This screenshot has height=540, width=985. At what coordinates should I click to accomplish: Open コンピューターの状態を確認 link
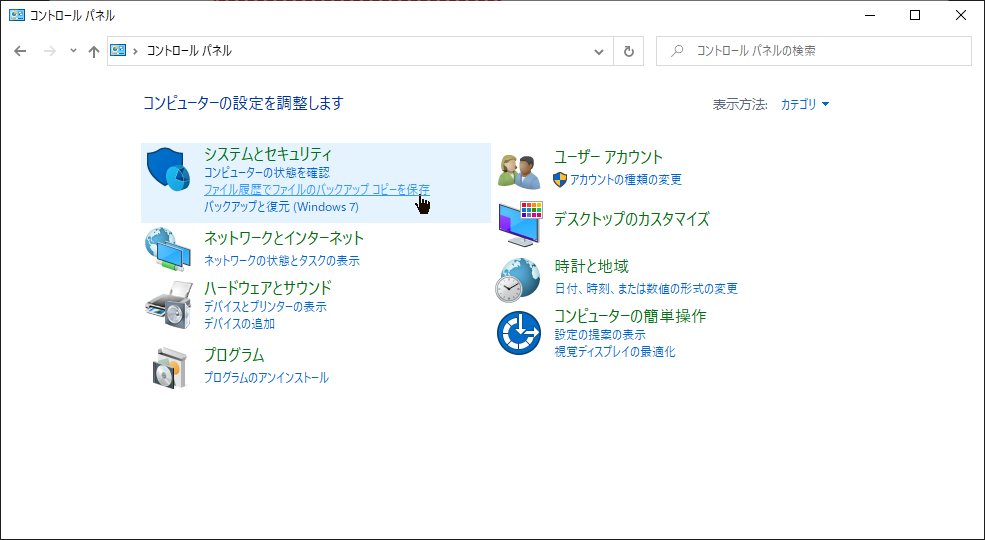pos(267,172)
